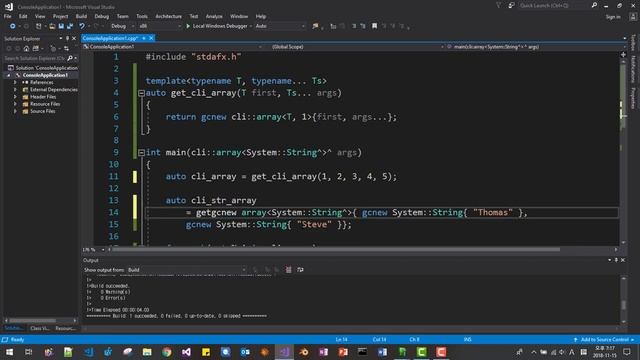Click the Solution Explorer search magnifier icon
This screenshot has width=640, height=360.
tap(70, 58)
